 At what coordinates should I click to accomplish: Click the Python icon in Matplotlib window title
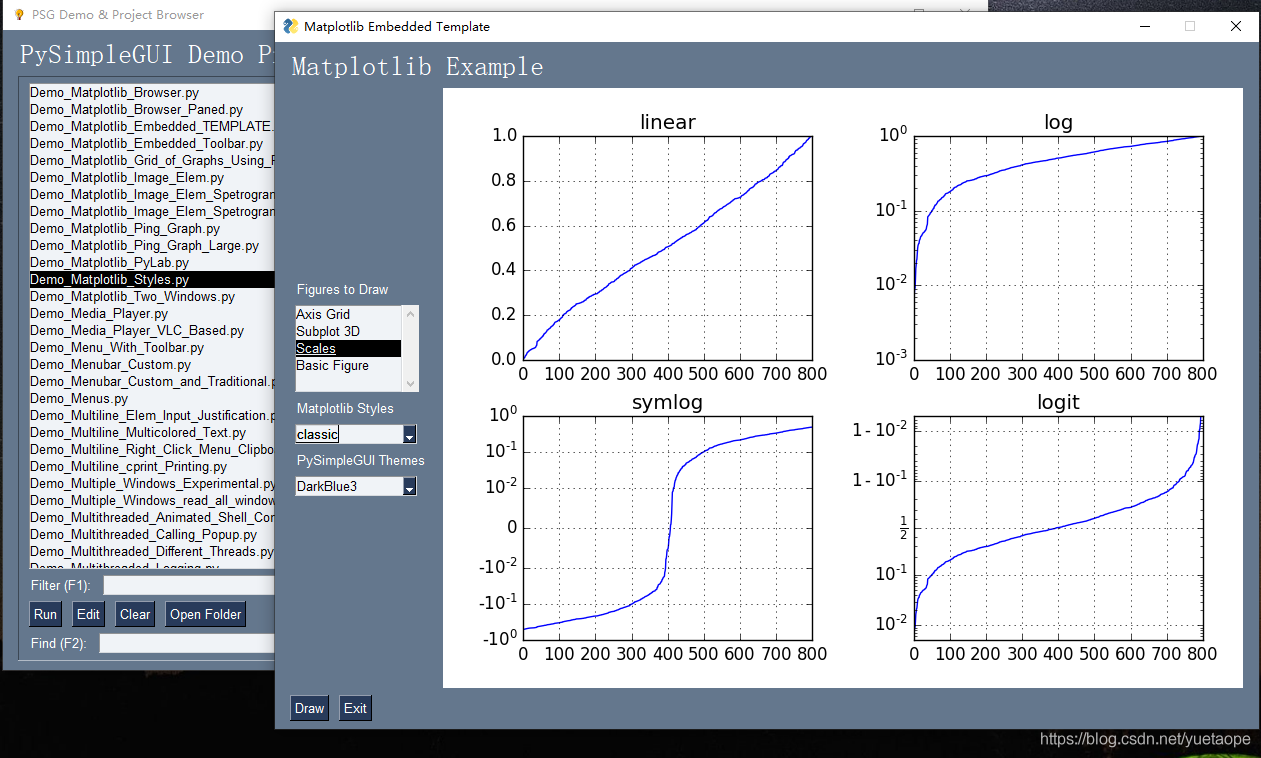click(x=291, y=26)
